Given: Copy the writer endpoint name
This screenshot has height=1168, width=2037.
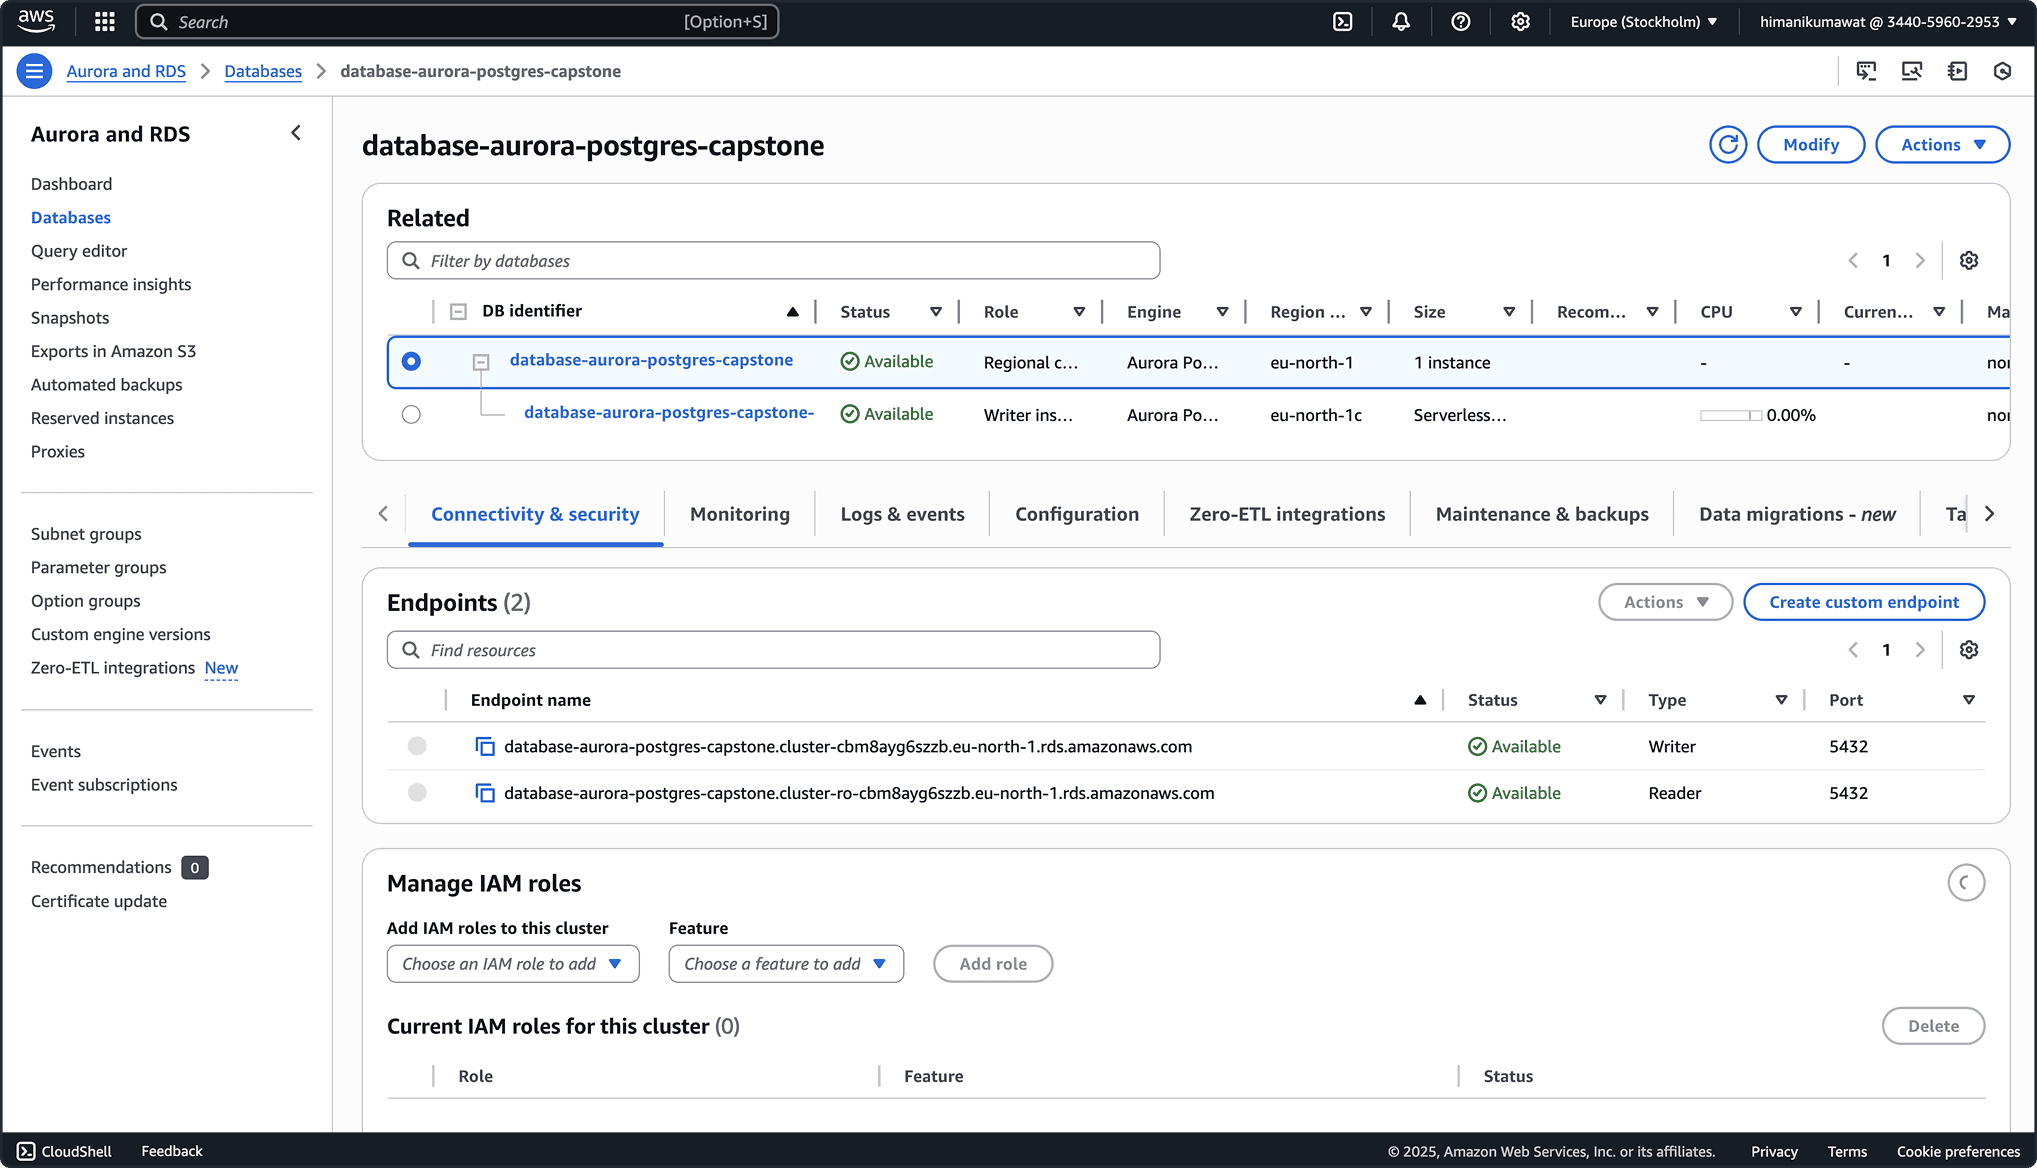Looking at the screenshot, I should click(x=485, y=747).
